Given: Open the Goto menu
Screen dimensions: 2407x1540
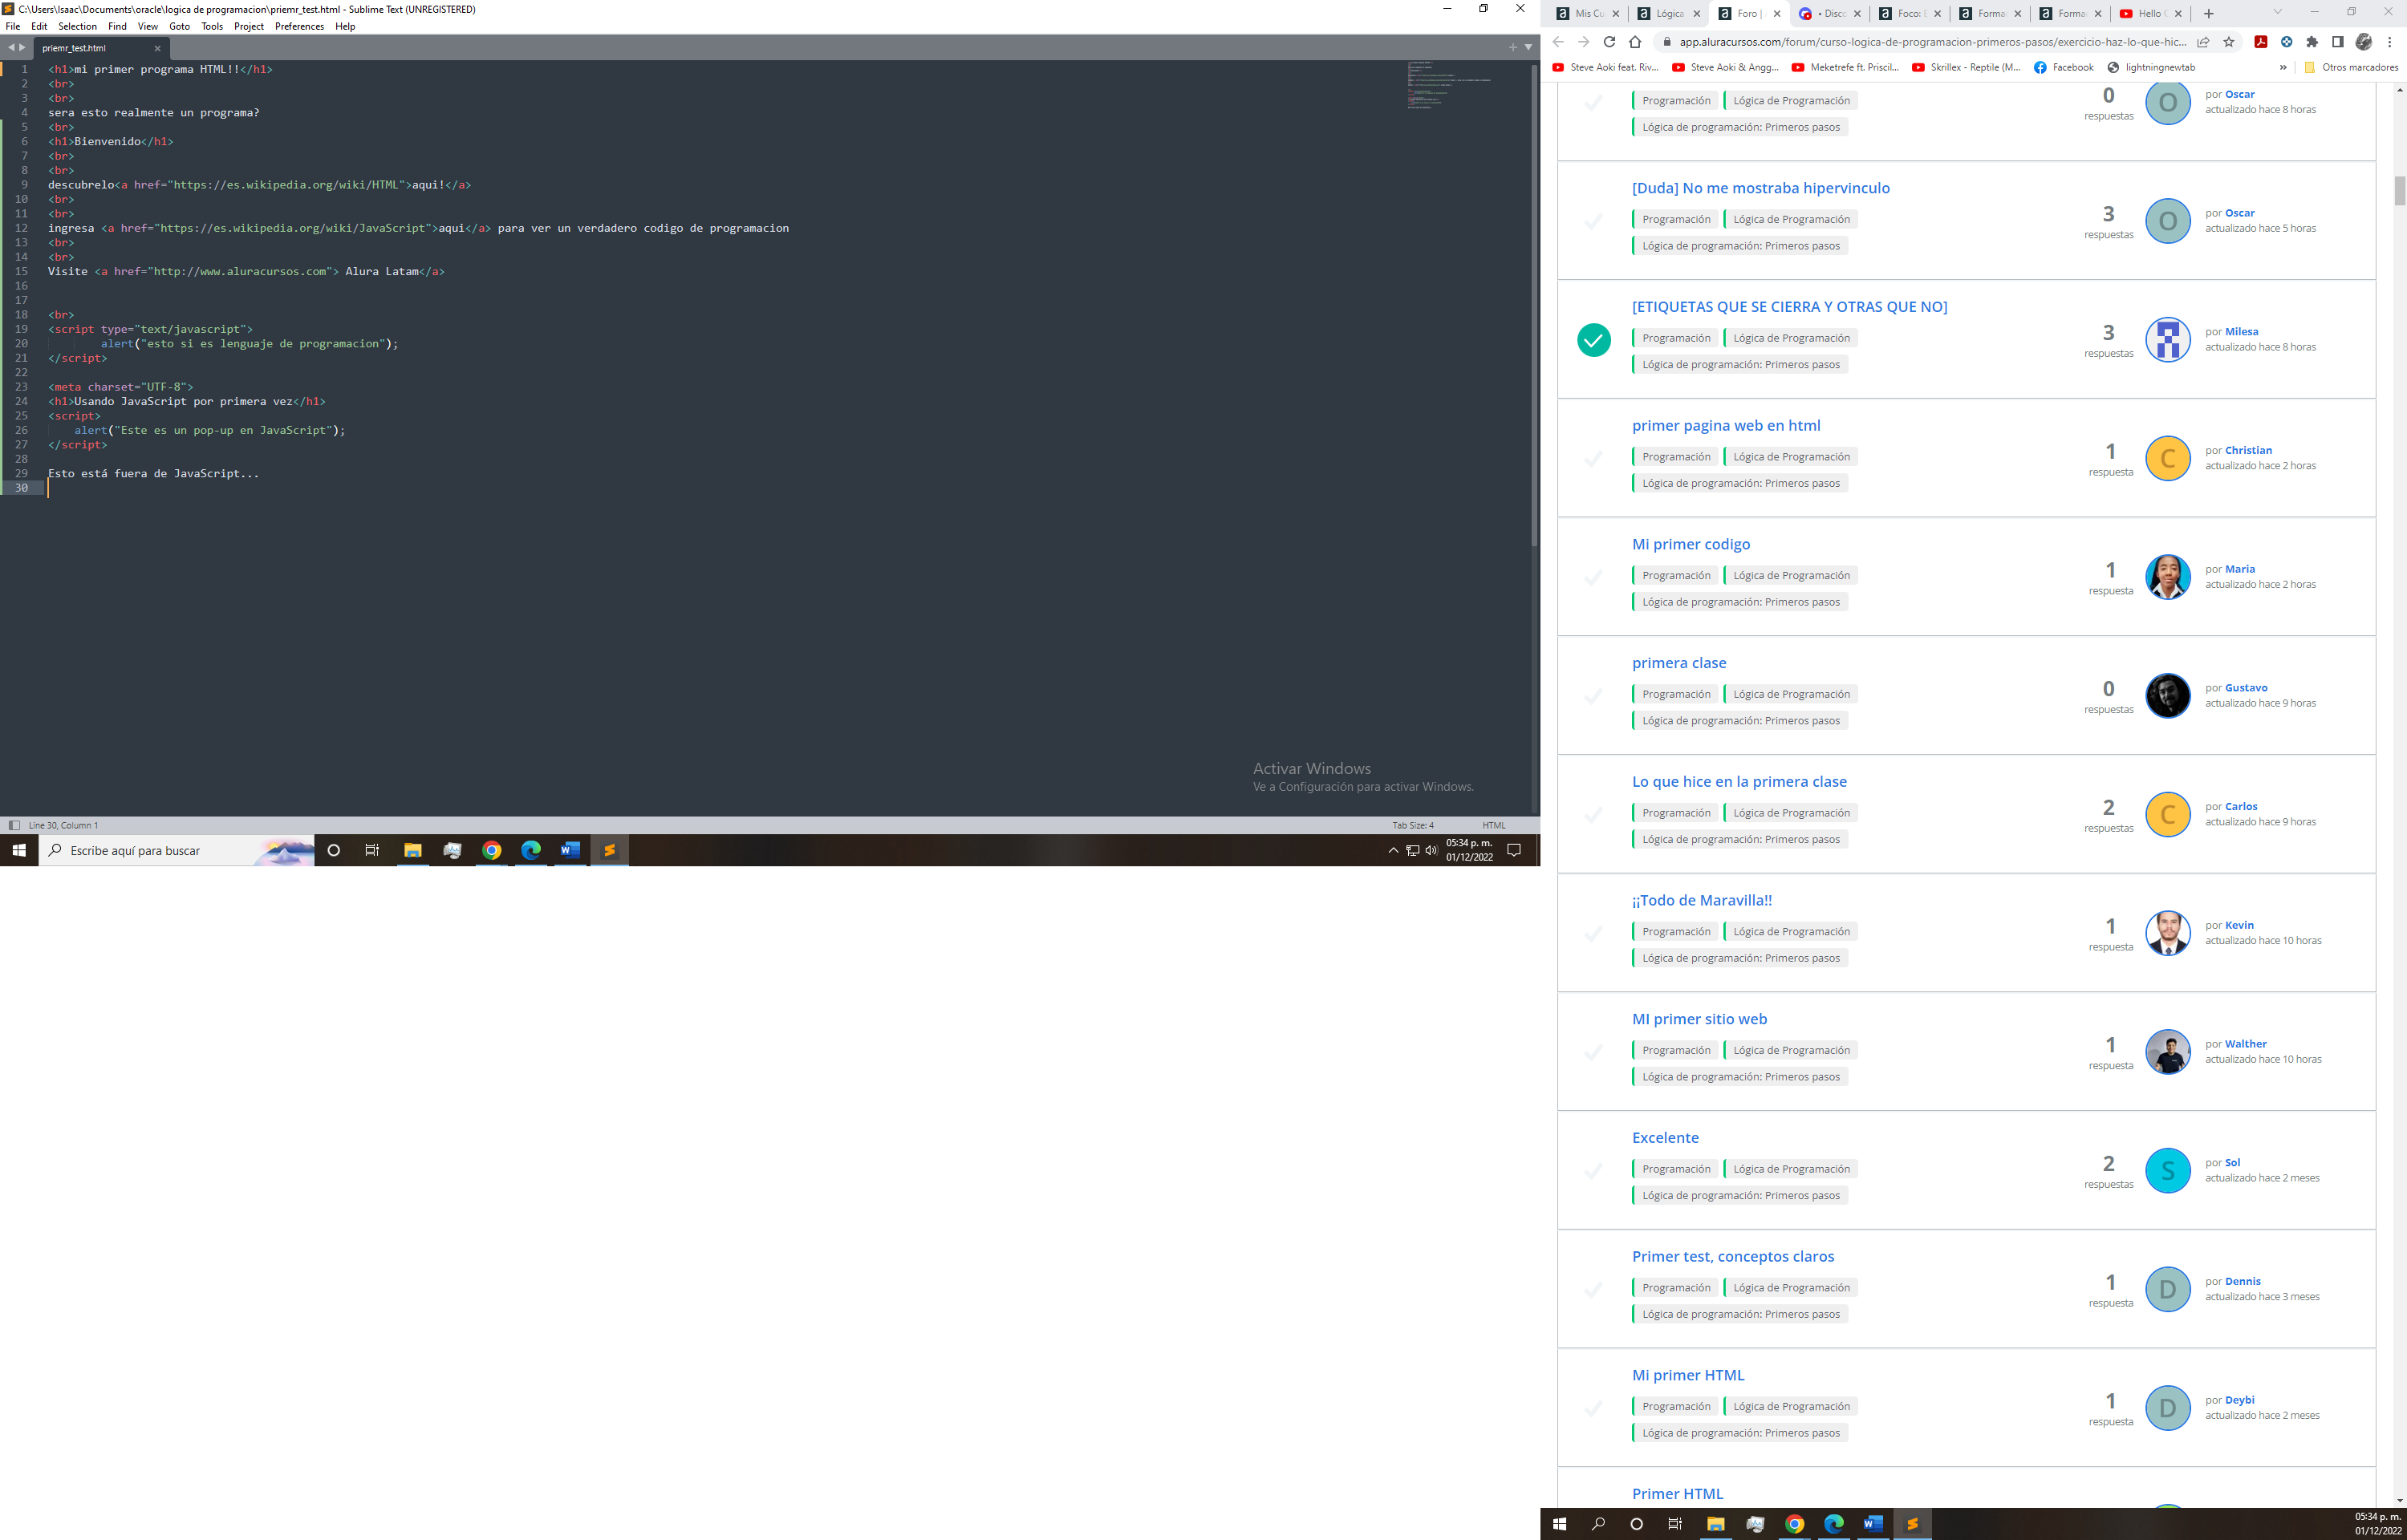Looking at the screenshot, I should point(179,26).
